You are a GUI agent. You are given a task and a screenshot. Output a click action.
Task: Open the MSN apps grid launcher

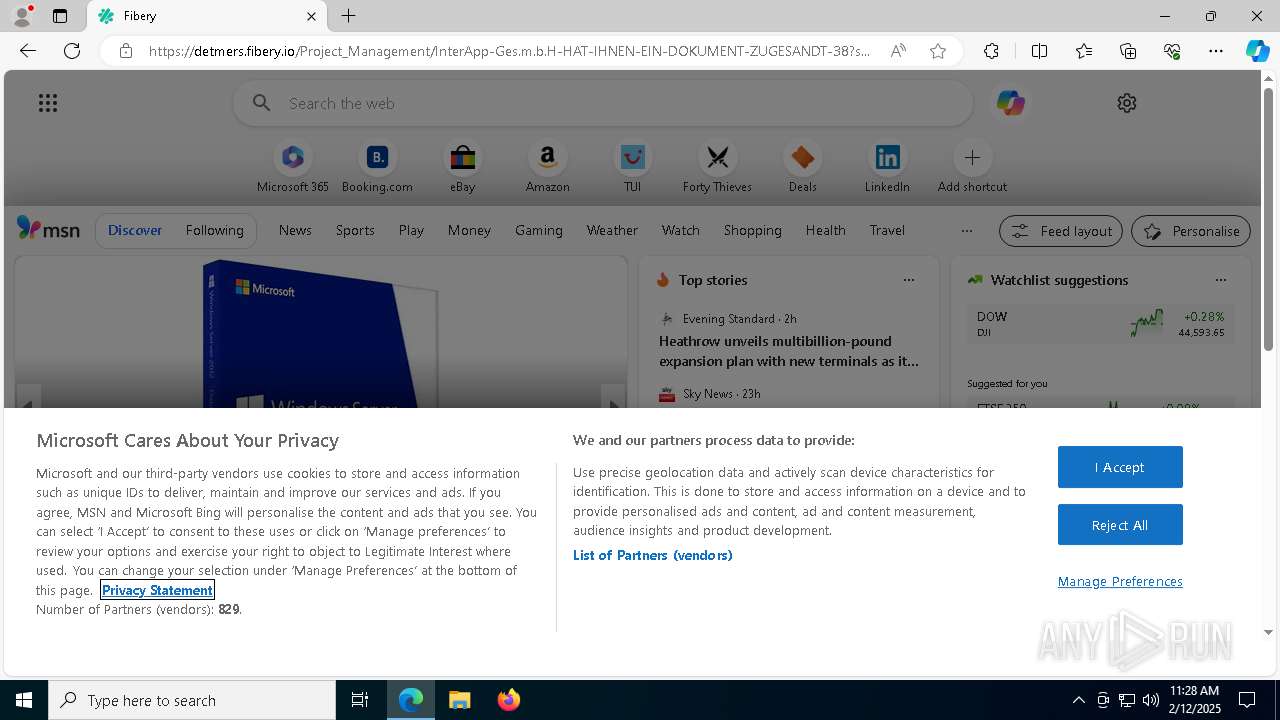pos(48,103)
